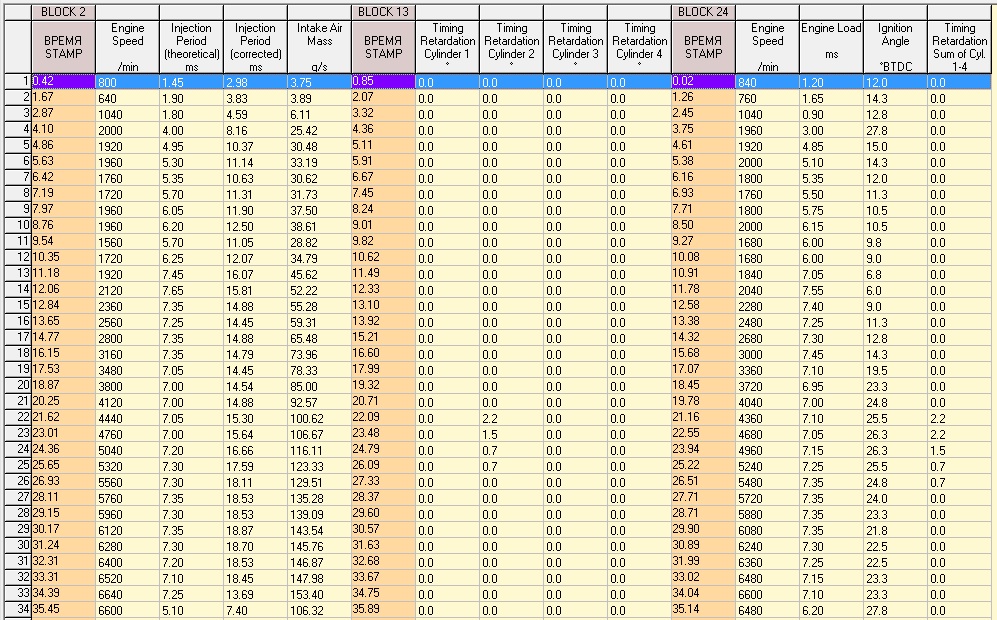Click the Intake Air Mass column header
Viewport: 997px width, 620px height.
pos(319,47)
